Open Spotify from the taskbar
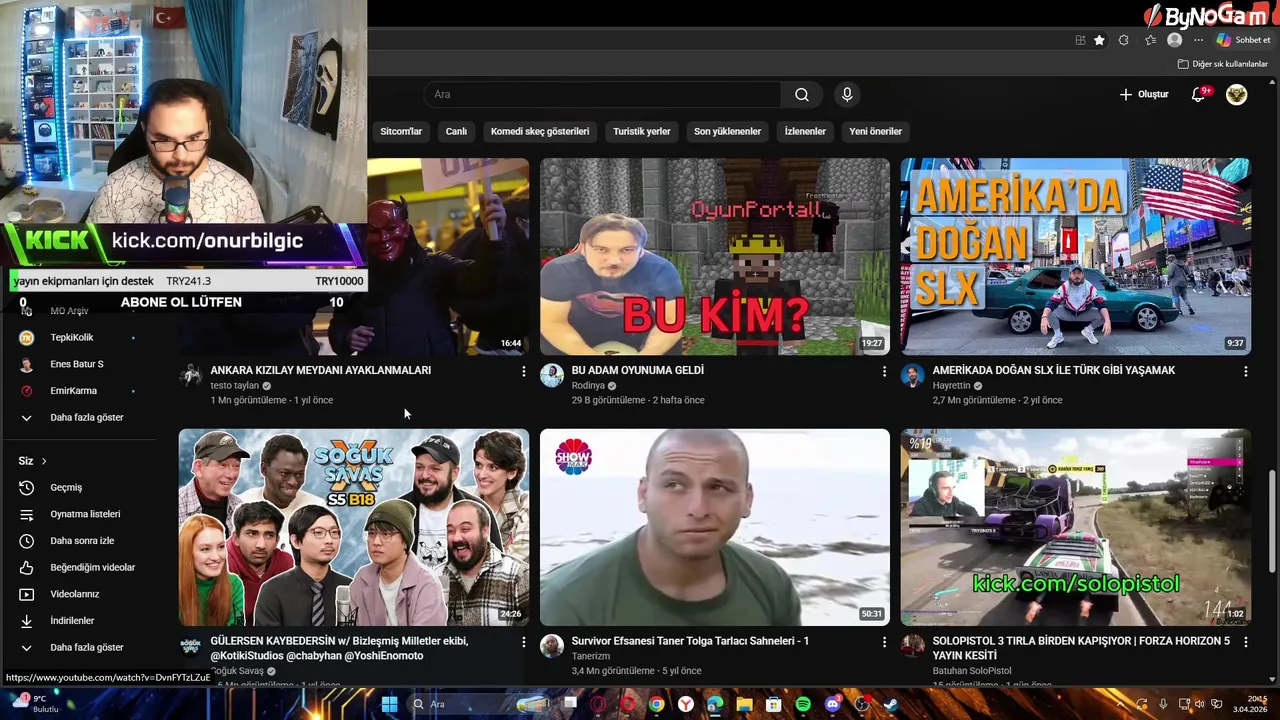Viewport: 1280px width, 720px height. click(803, 704)
